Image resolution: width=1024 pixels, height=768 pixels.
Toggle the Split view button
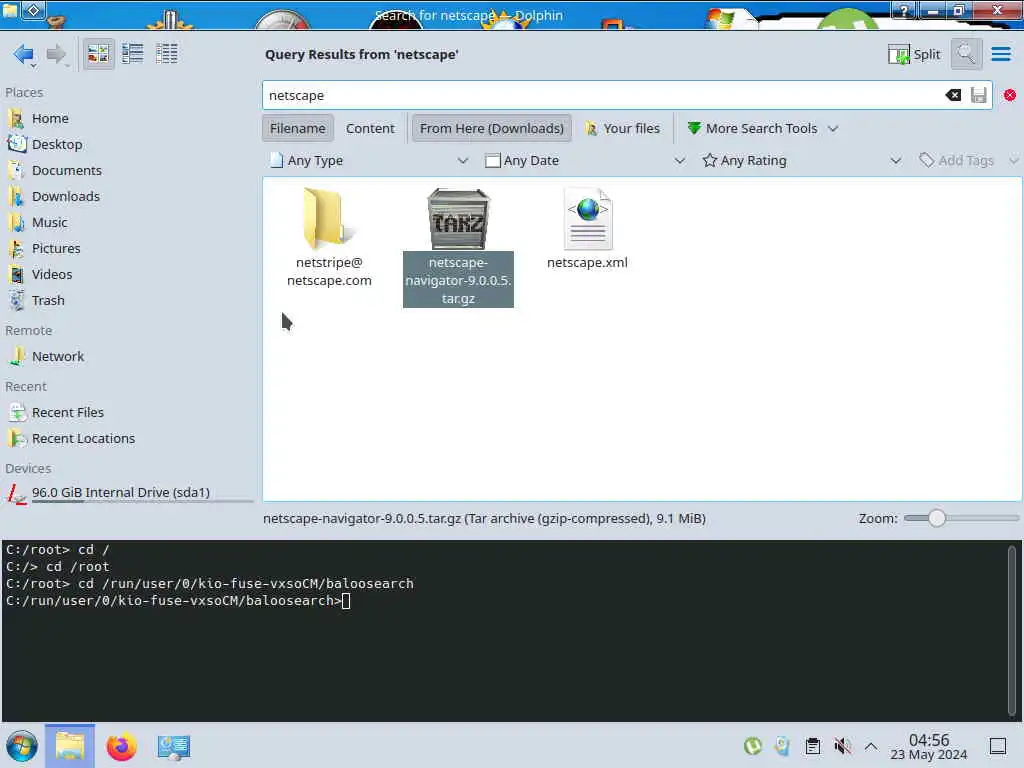[x=914, y=54]
